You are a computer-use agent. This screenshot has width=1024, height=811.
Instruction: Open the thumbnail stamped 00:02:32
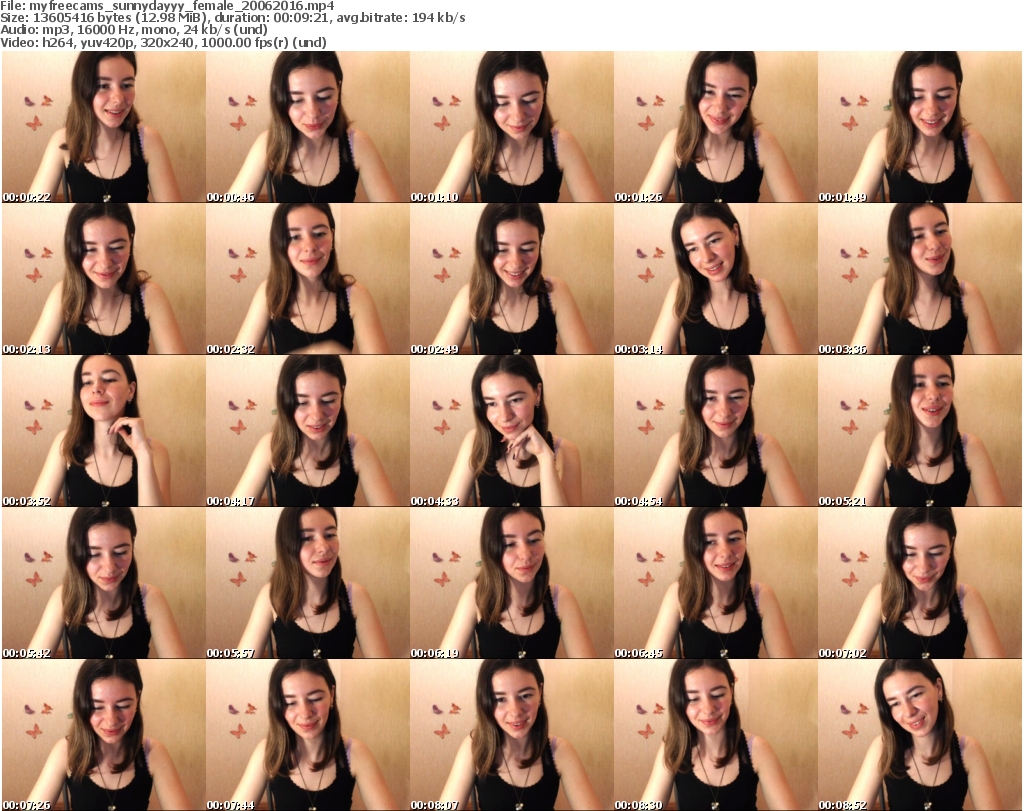coord(308,279)
